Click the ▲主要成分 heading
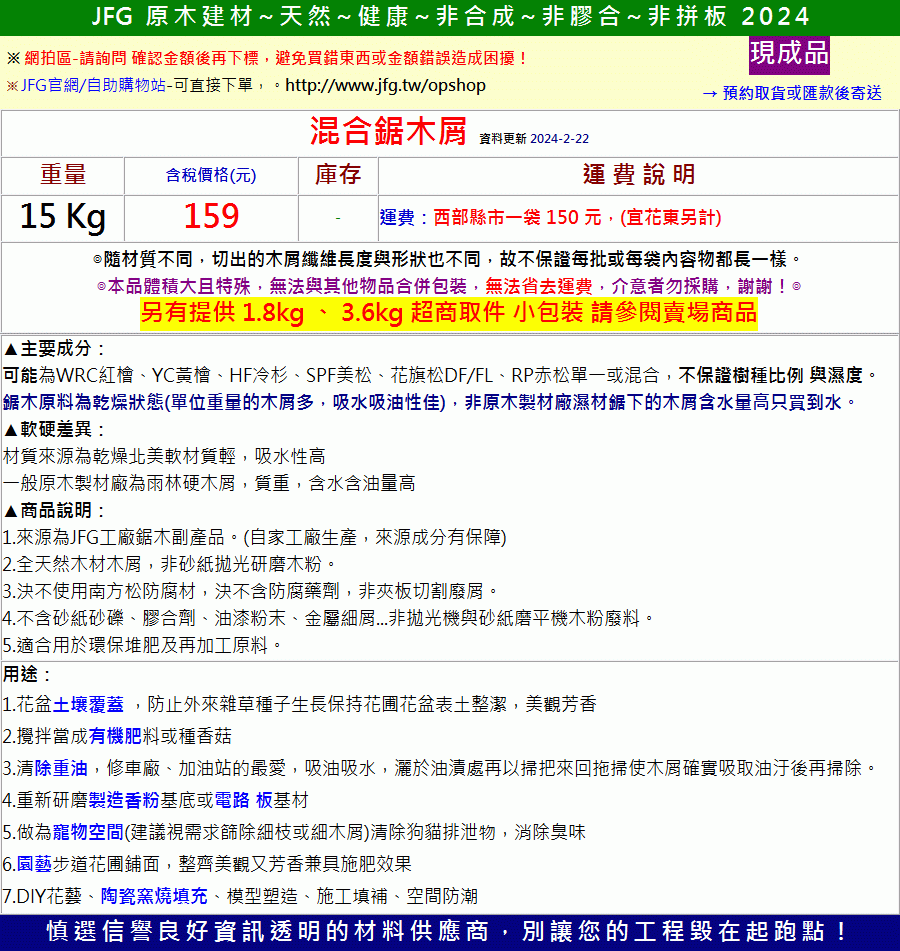This screenshot has height=951, width=900. pyautogui.click(x=54, y=349)
